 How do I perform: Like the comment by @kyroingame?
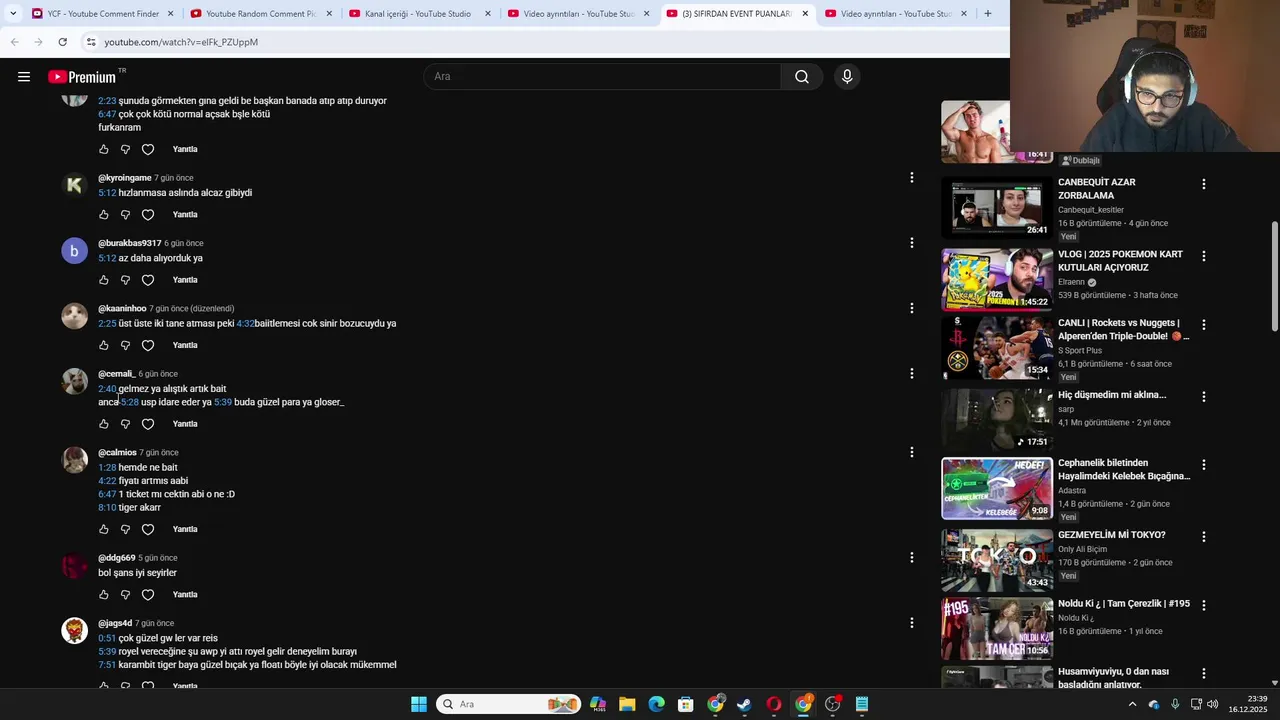[103, 215]
